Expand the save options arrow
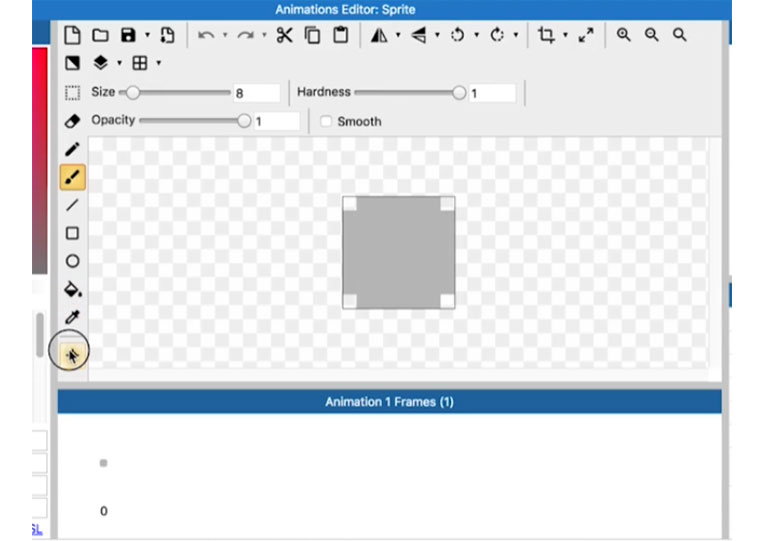 point(147,35)
